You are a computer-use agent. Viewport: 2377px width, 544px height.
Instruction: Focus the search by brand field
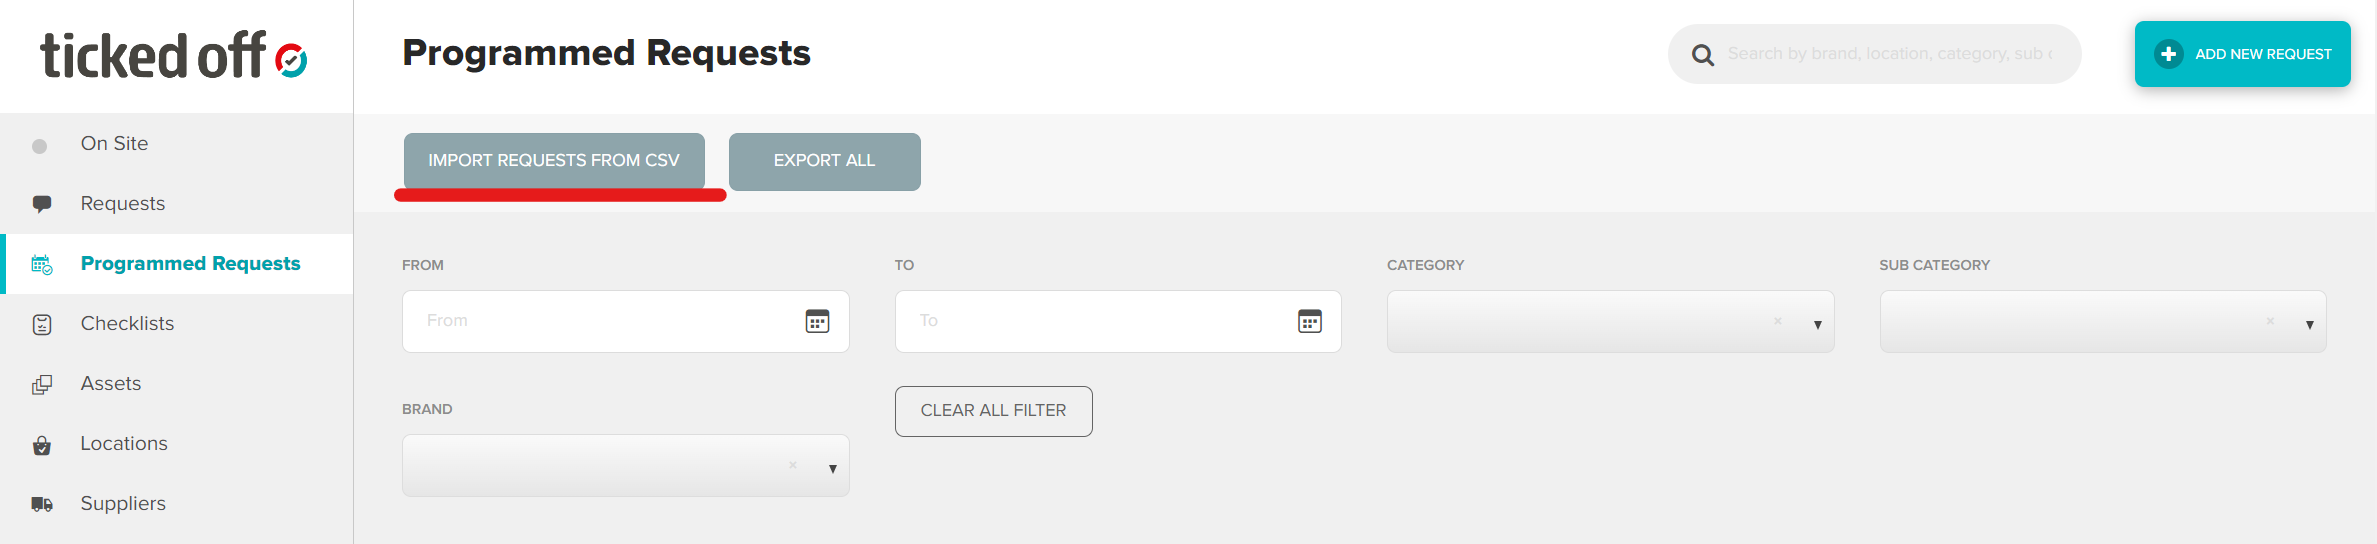pyautogui.click(x=1890, y=54)
